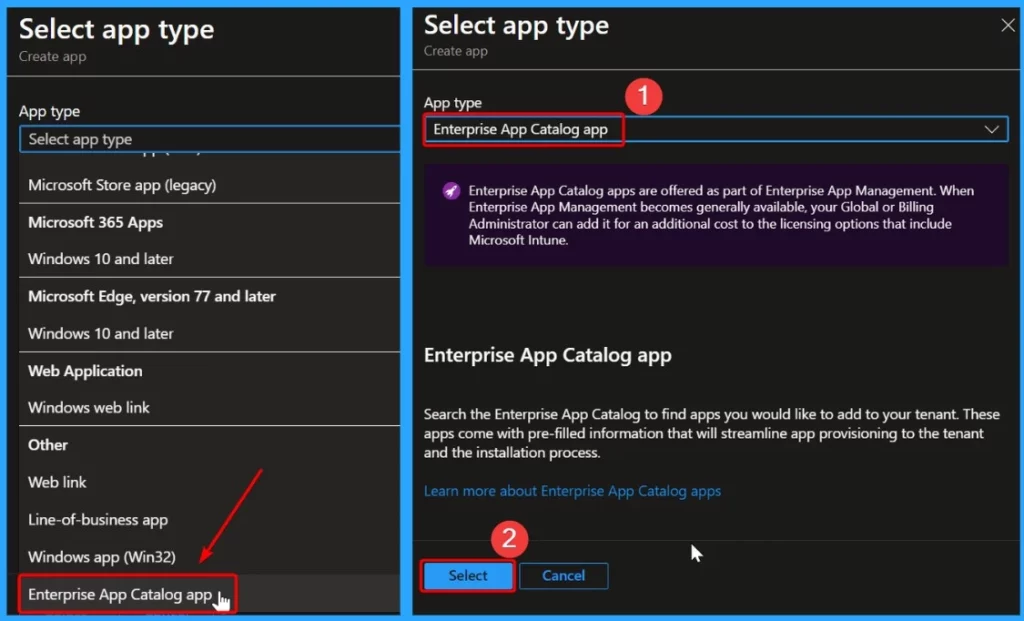The image size is (1024, 621).
Task: Open the 'Select app type' field in left pane
Action: click(210, 139)
